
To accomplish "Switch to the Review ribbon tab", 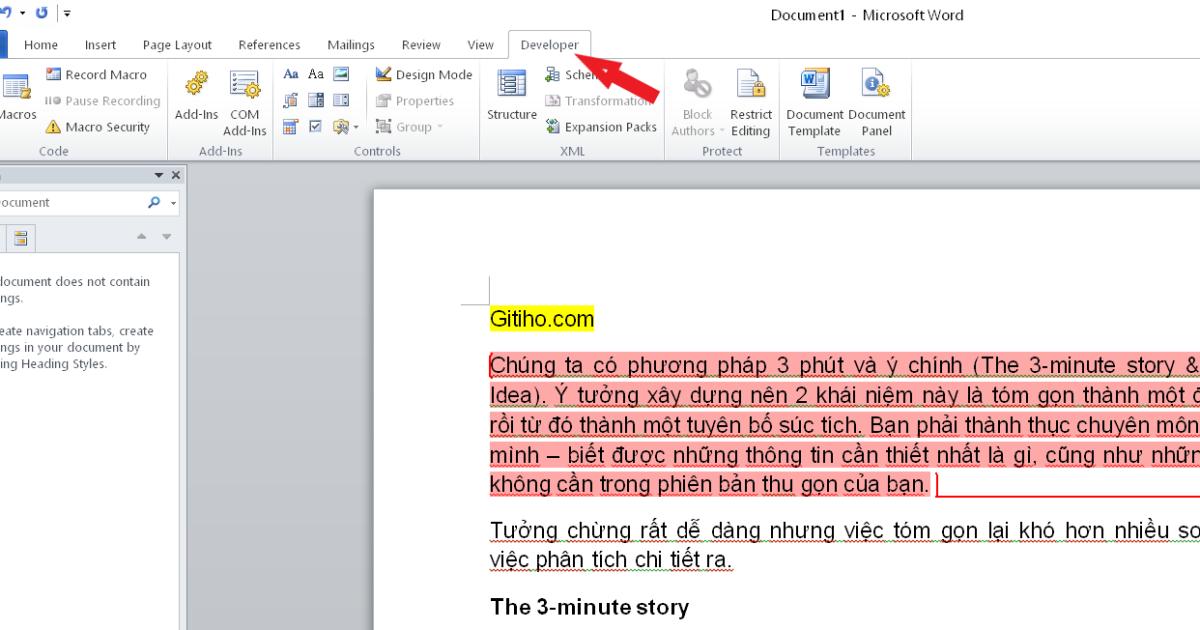I will click(x=420, y=44).
